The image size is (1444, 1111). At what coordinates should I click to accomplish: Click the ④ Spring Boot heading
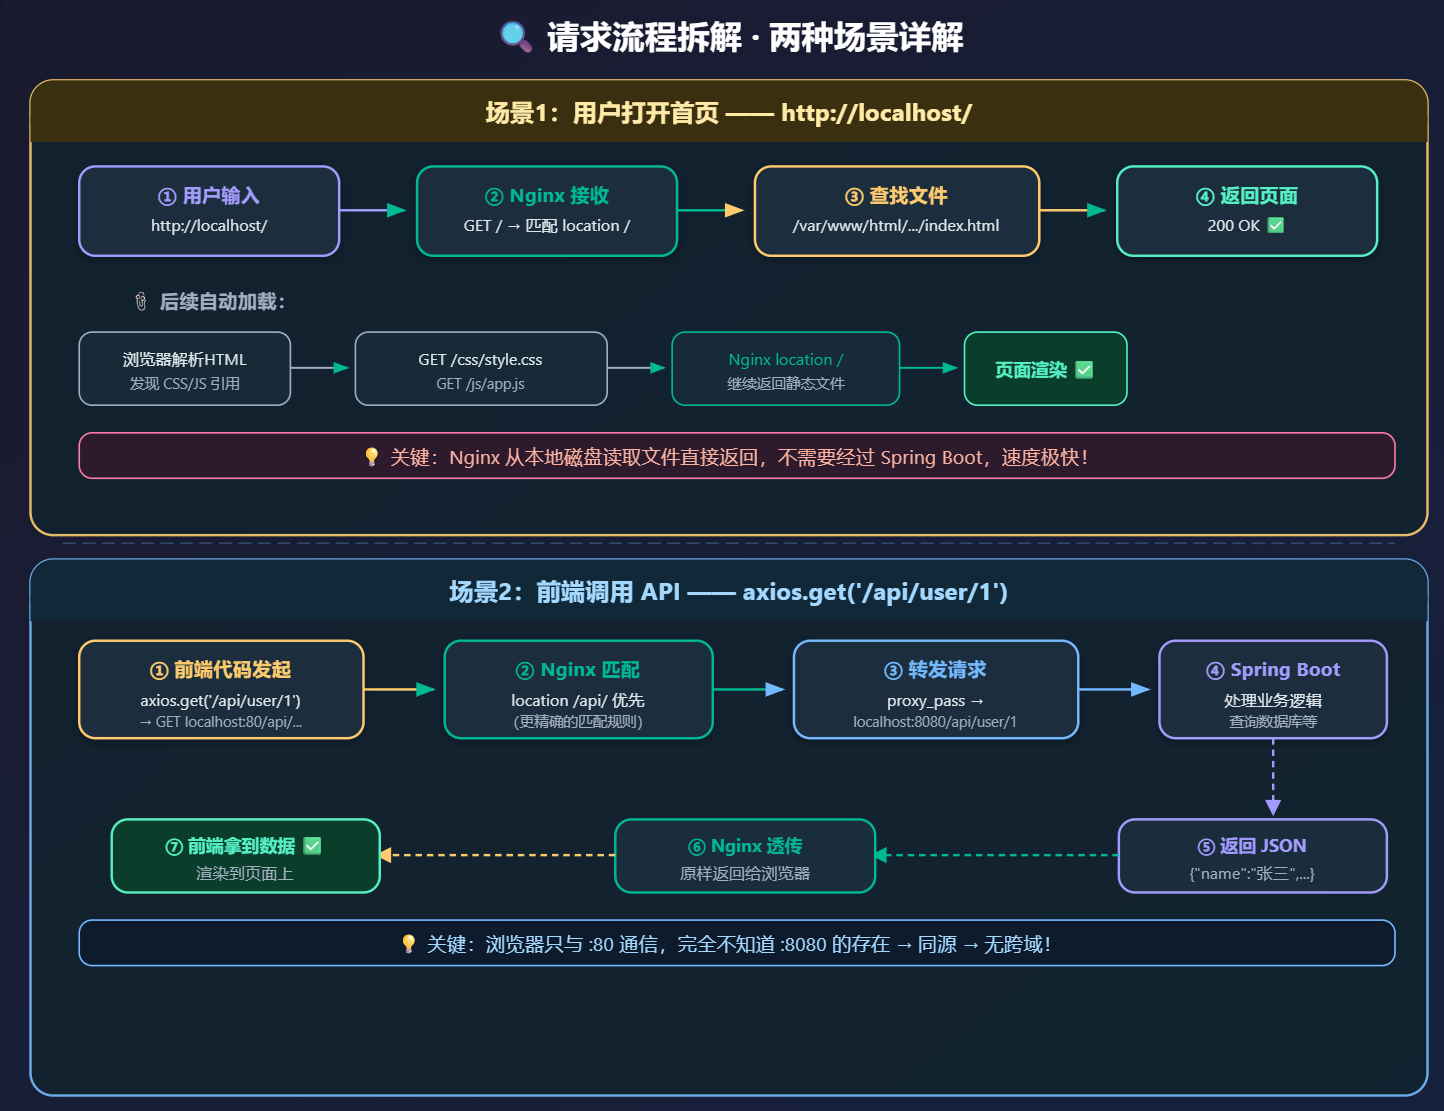pos(1273,670)
